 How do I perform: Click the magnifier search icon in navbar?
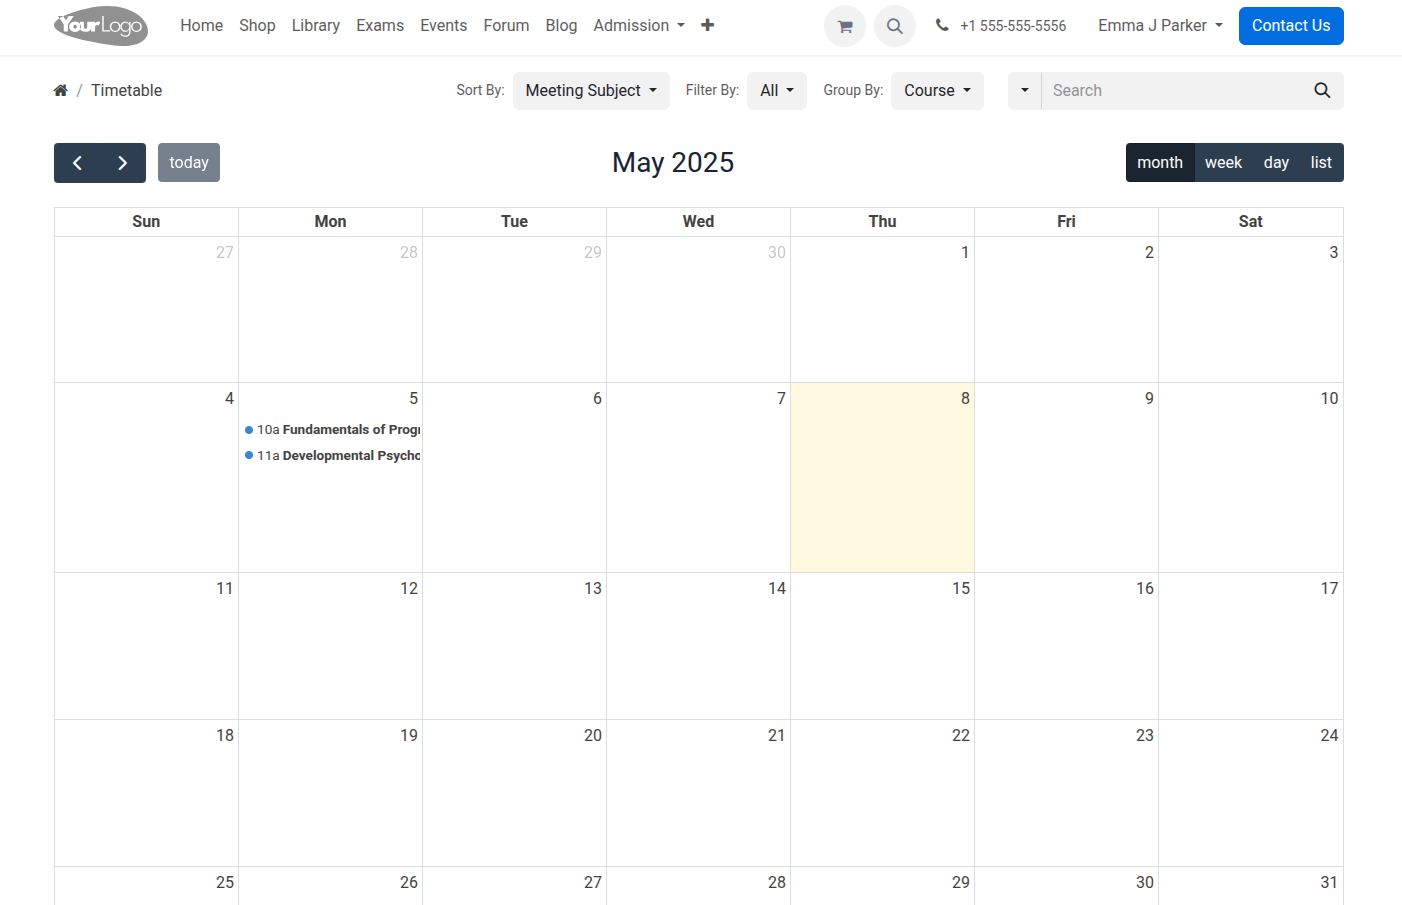tap(895, 26)
